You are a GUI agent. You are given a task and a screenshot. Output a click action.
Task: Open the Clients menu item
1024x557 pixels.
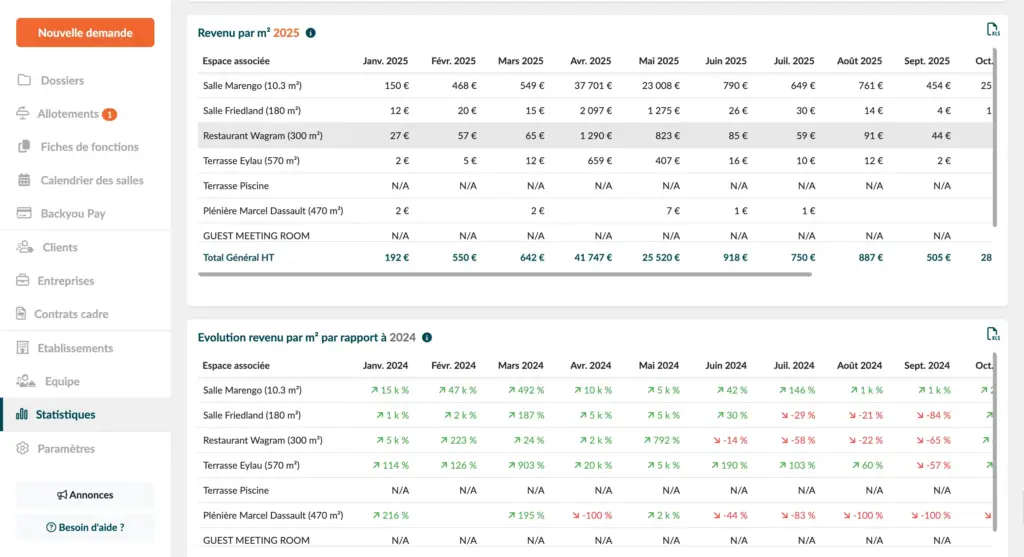point(59,247)
